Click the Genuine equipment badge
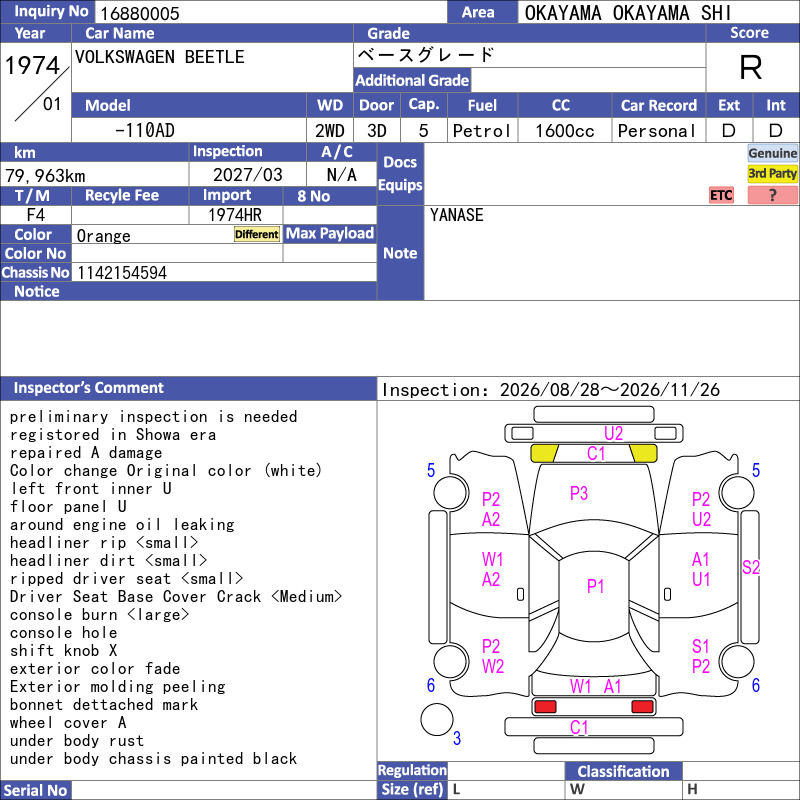Screen dimensions: 800x800 point(772,153)
